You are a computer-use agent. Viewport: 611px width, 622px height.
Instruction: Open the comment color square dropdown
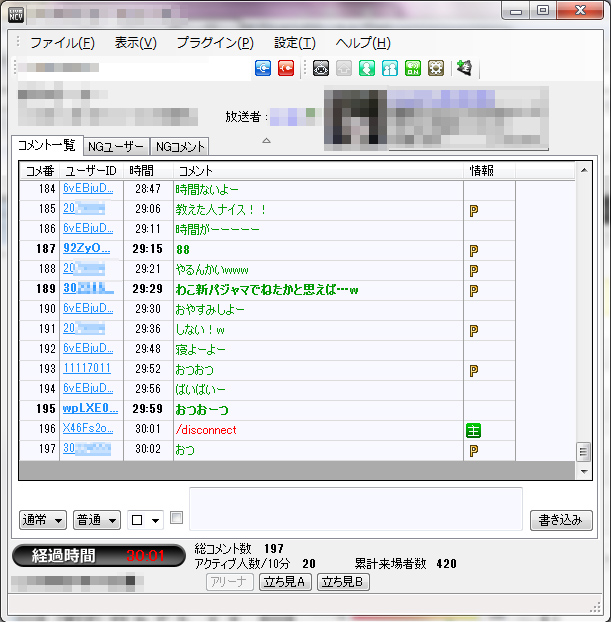point(145,520)
